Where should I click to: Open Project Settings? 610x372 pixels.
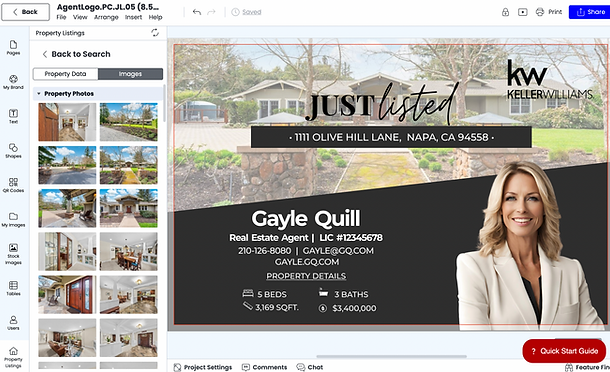click(203, 367)
